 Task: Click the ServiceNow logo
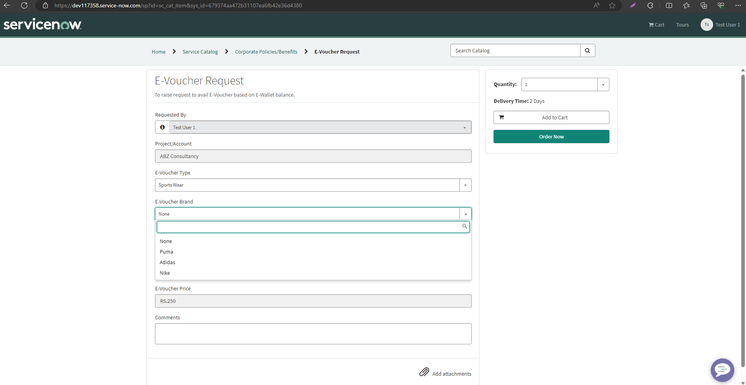(42, 25)
